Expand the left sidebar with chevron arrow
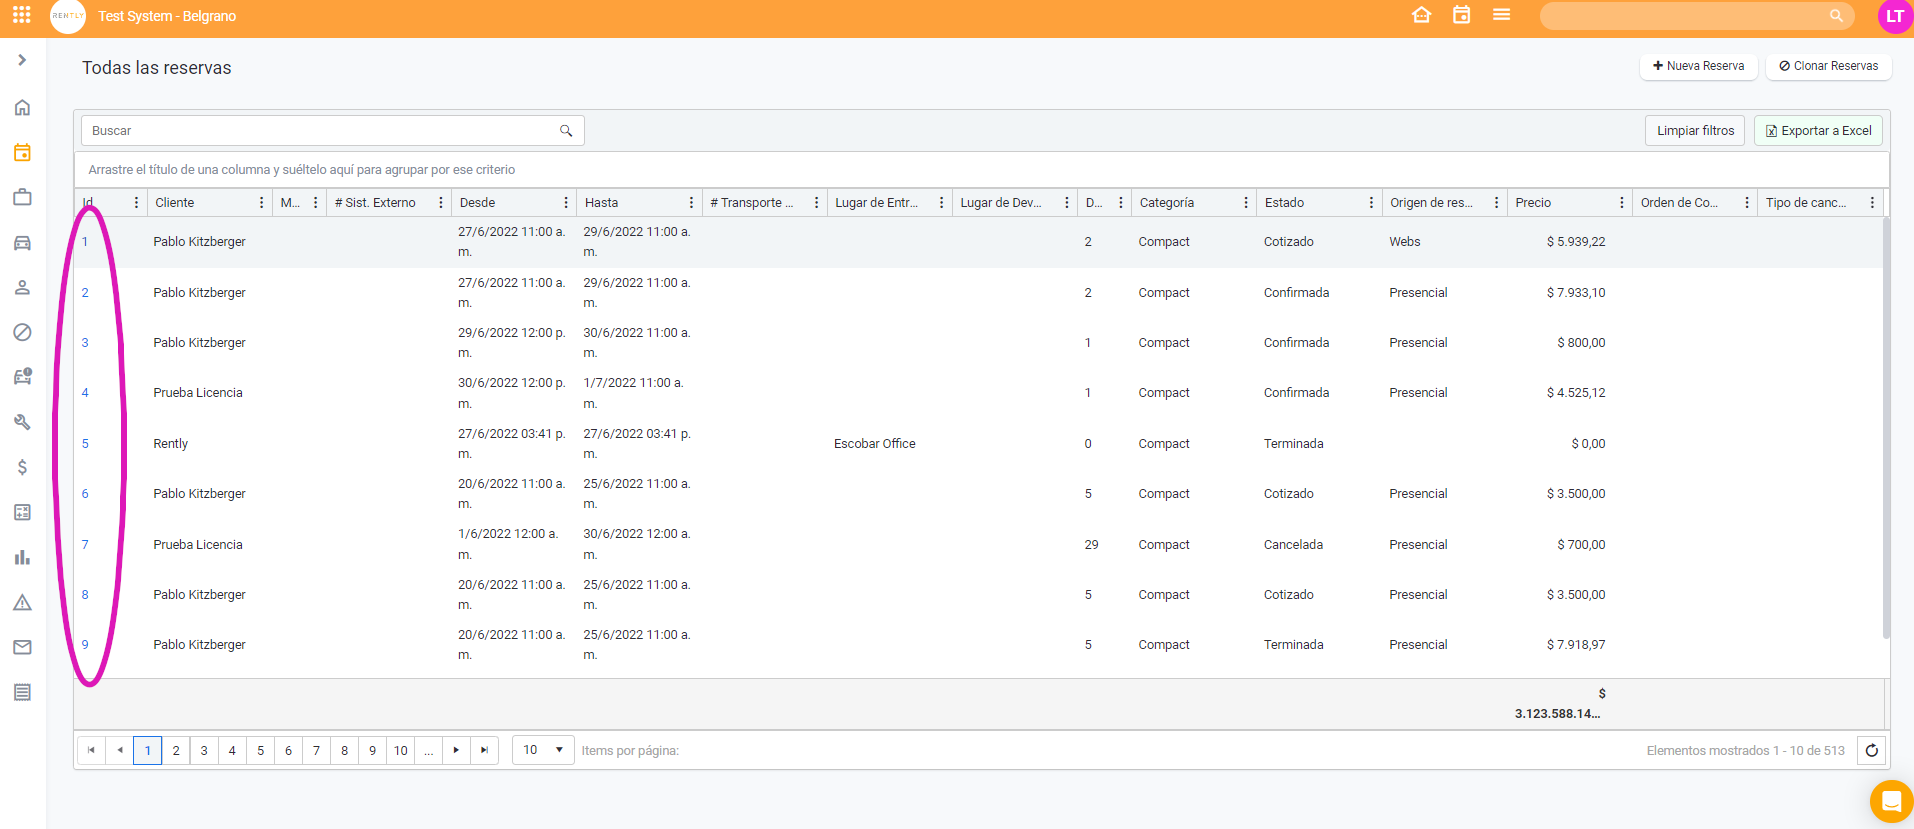 (x=22, y=60)
